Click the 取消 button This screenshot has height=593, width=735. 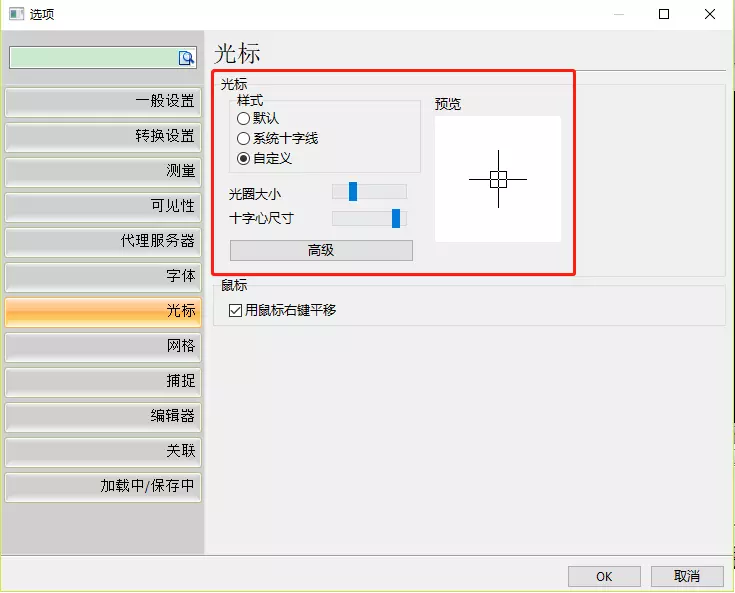tap(686, 576)
